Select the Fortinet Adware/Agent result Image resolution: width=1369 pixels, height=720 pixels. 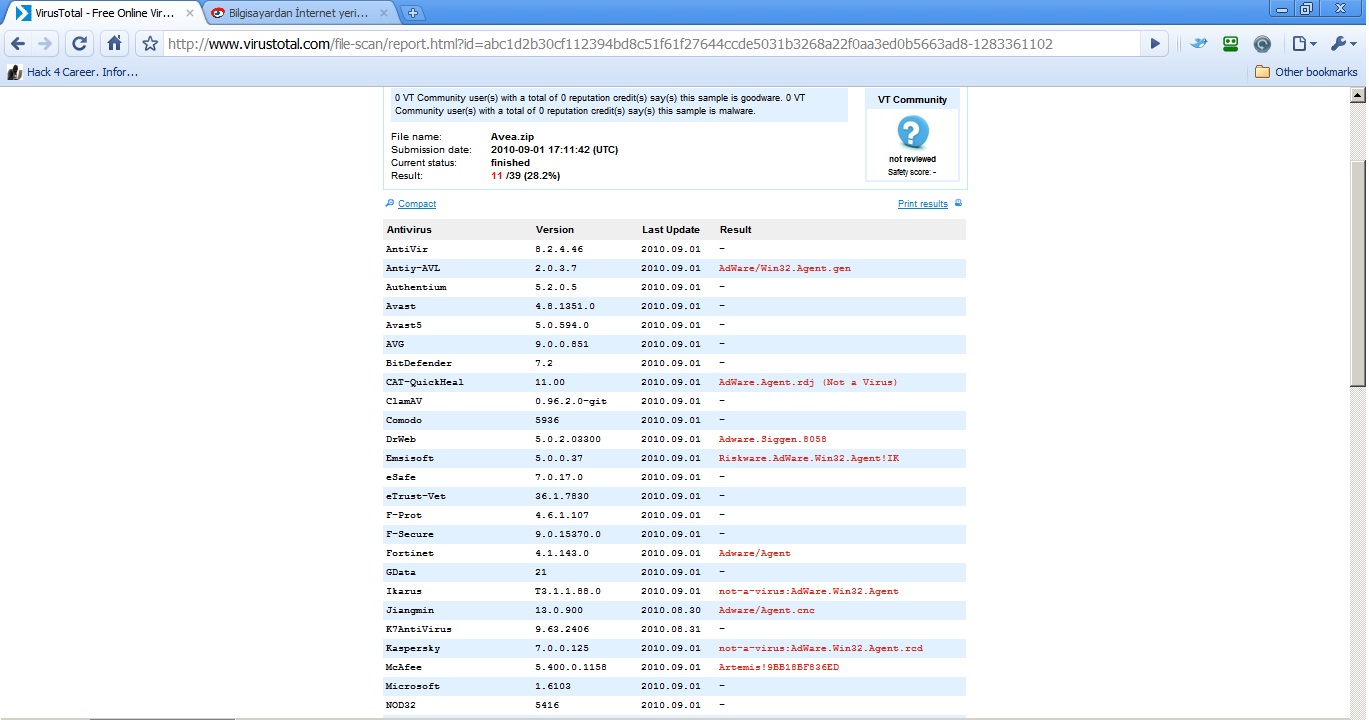[x=755, y=553]
